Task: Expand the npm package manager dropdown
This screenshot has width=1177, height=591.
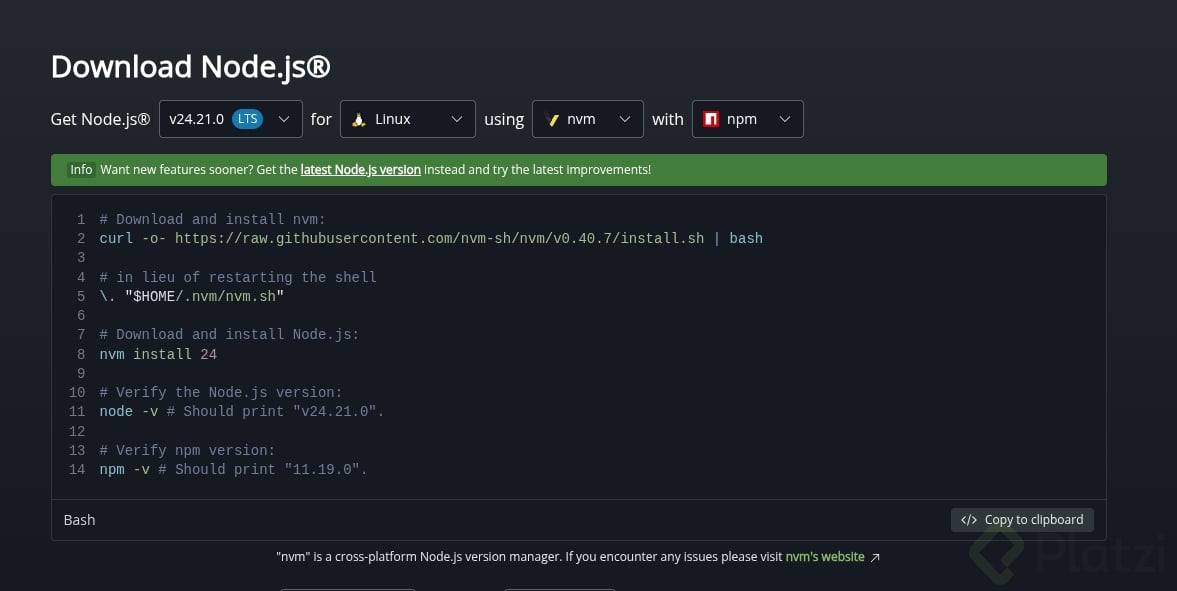Action: click(748, 119)
